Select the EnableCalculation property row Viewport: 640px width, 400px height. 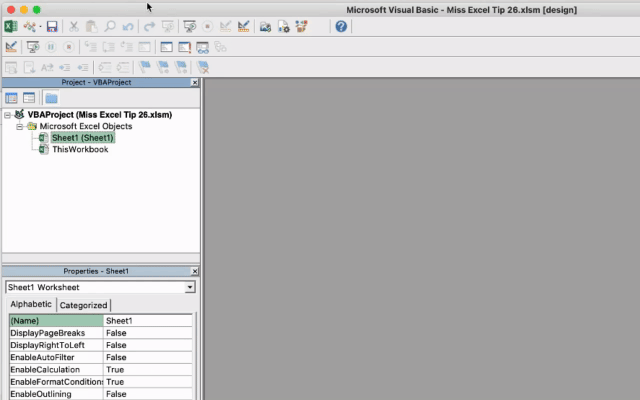point(100,370)
